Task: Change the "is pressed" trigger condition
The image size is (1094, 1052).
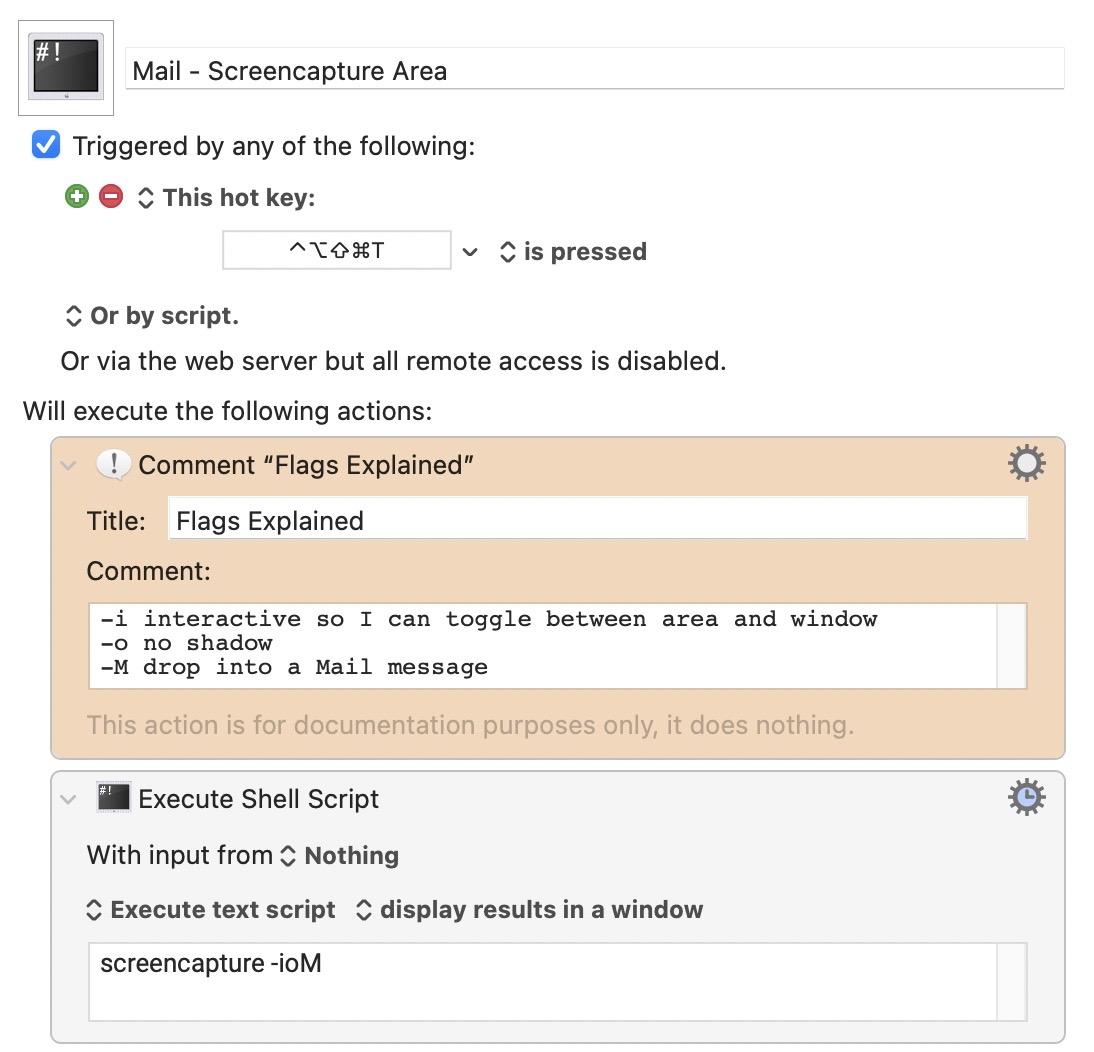Action: pos(573,252)
